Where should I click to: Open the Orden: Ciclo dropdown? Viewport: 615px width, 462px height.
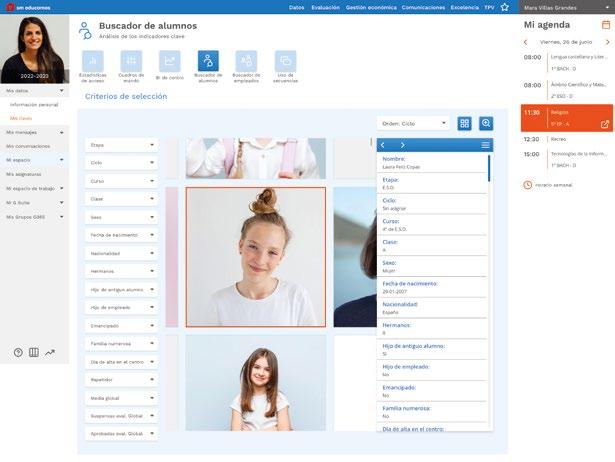tap(413, 124)
